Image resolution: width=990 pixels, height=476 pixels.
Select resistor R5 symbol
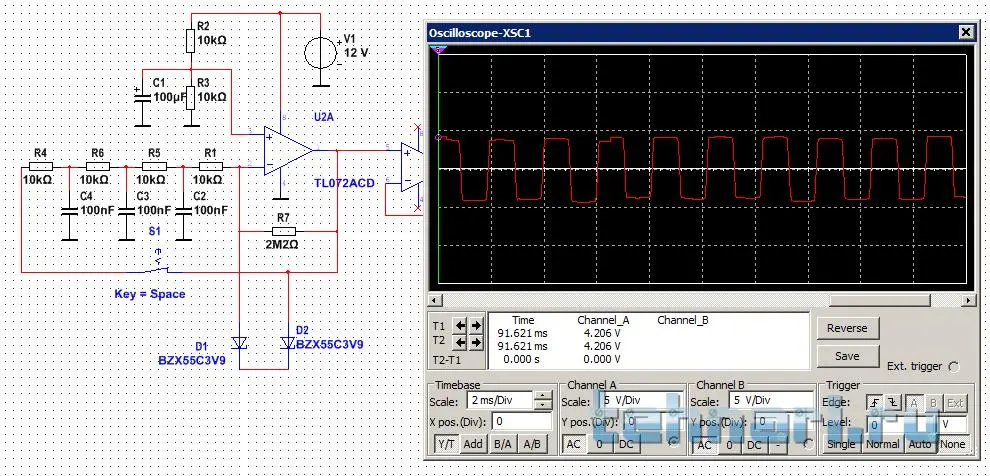154,167
